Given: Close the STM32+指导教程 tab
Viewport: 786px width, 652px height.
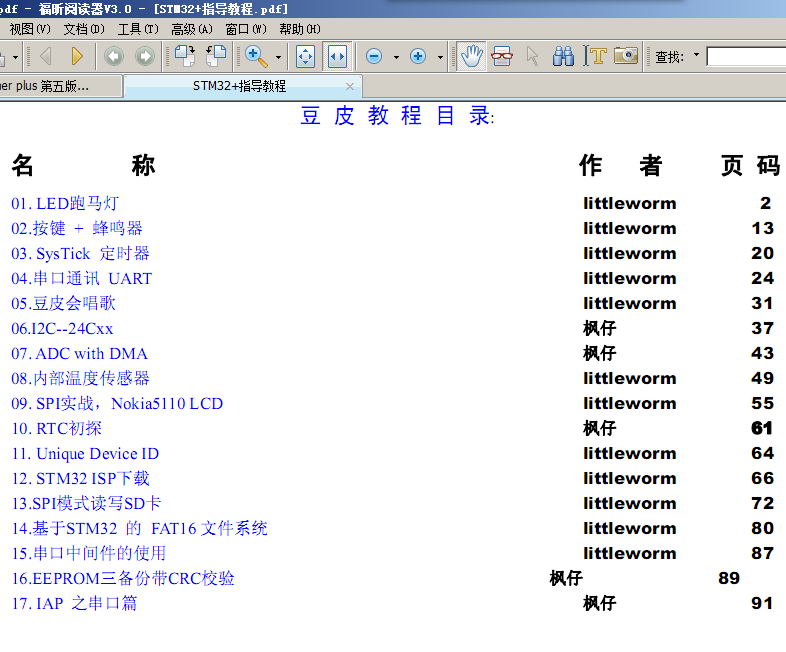Looking at the screenshot, I should [x=350, y=86].
